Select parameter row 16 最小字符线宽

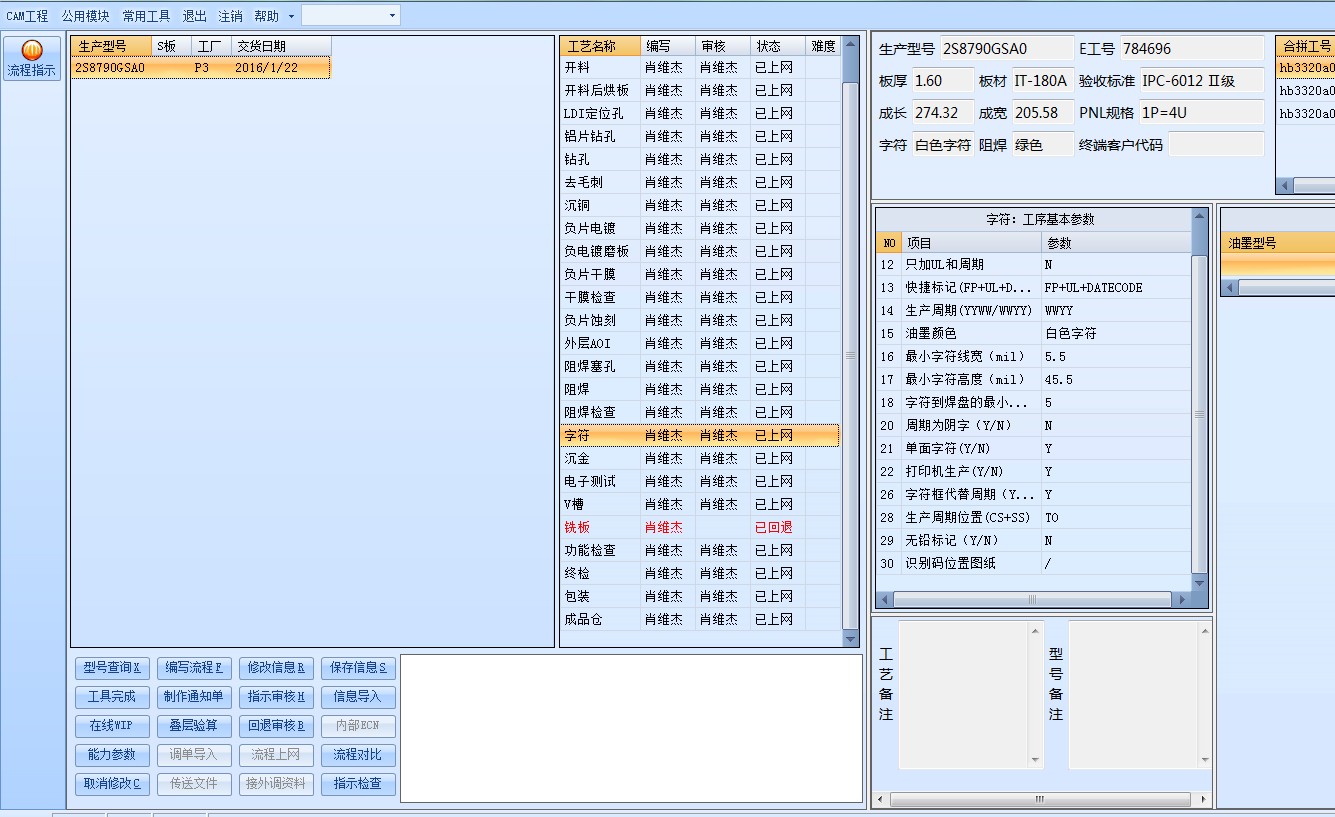[1034, 356]
